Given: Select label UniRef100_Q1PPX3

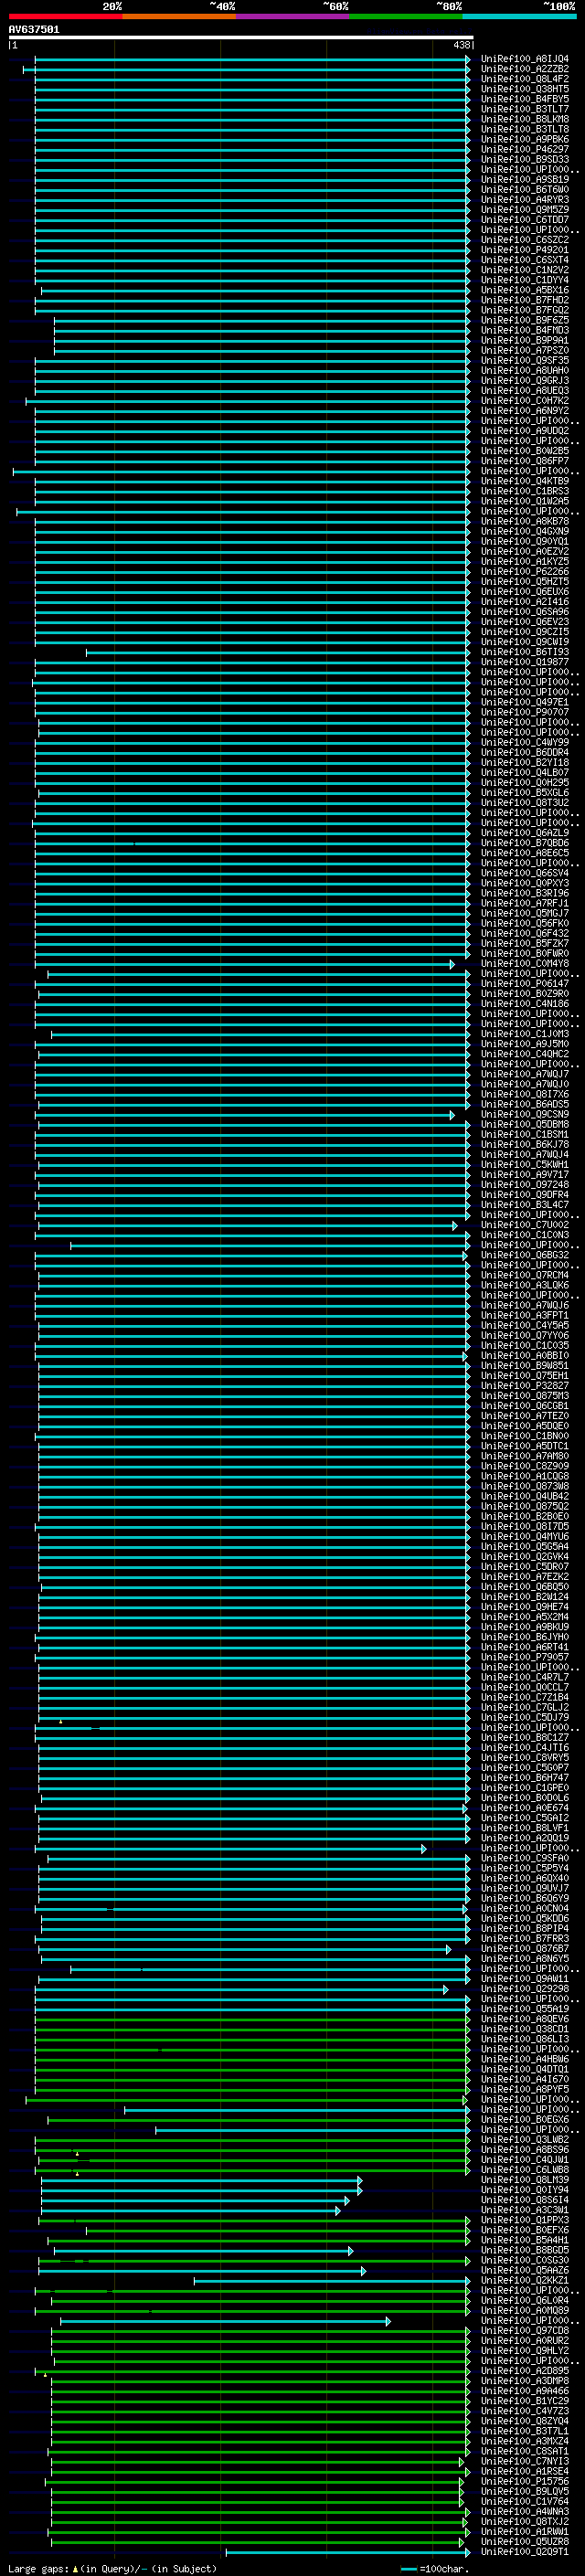Looking at the screenshot, I should 524,2220.
